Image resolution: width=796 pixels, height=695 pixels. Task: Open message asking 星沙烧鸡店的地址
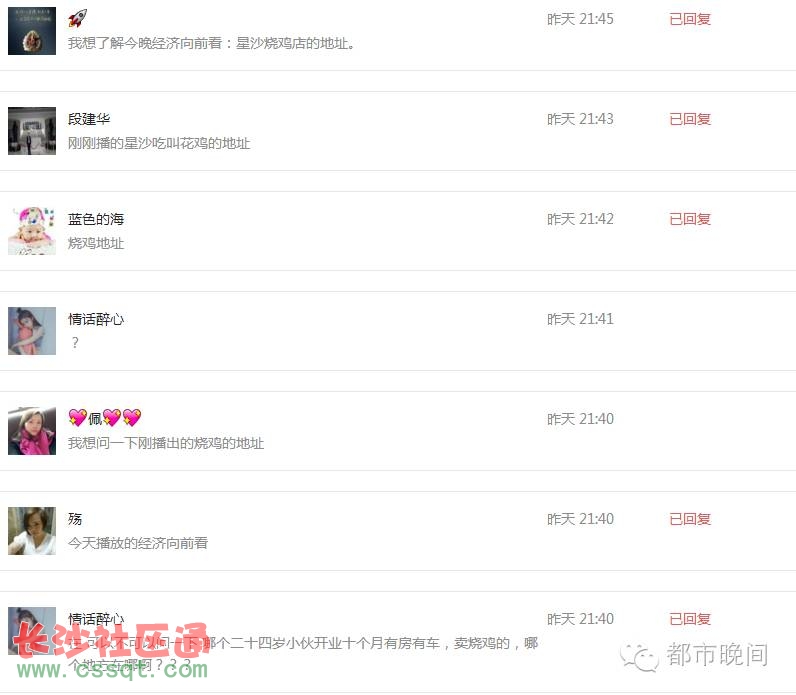click(x=211, y=44)
